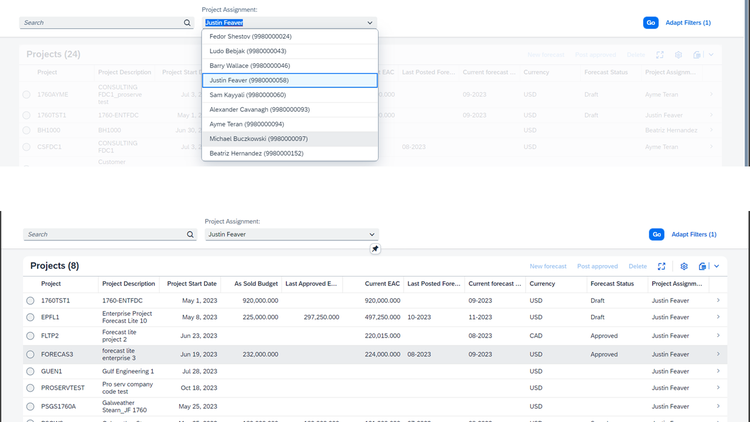Image resolution: width=750 pixels, height=422 pixels.
Task: Select Ludo Bebjak (9980000043) from list
Action: (290, 51)
